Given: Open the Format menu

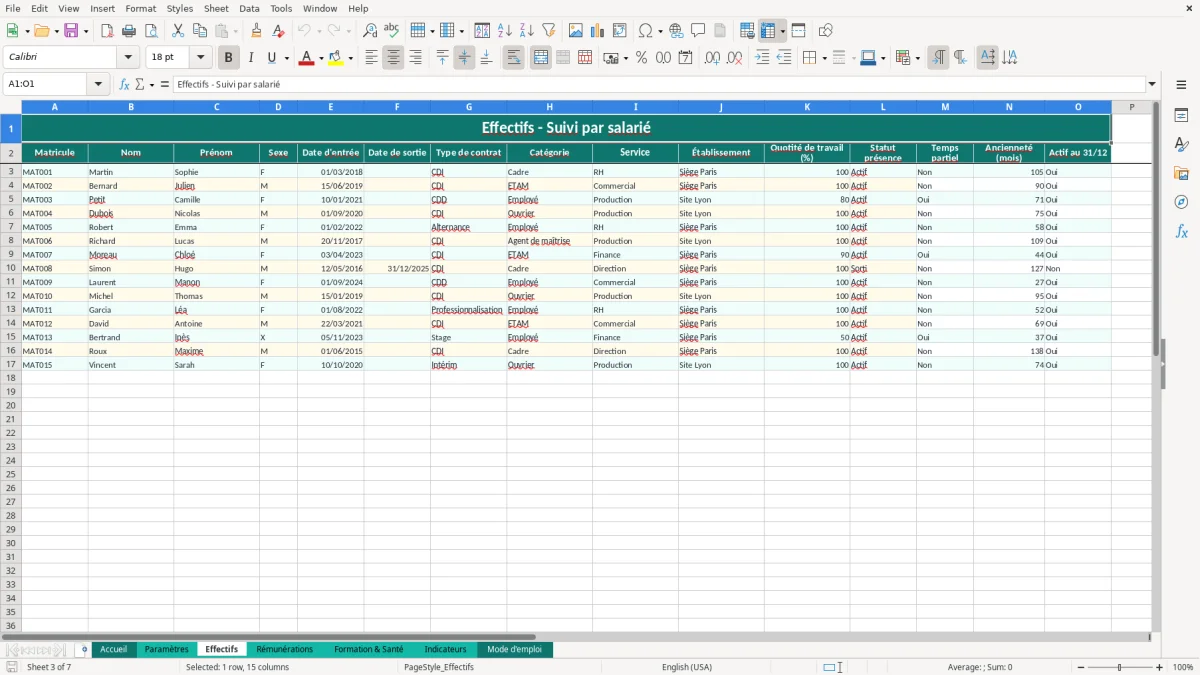Looking at the screenshot, I should [x=140, y=8].
